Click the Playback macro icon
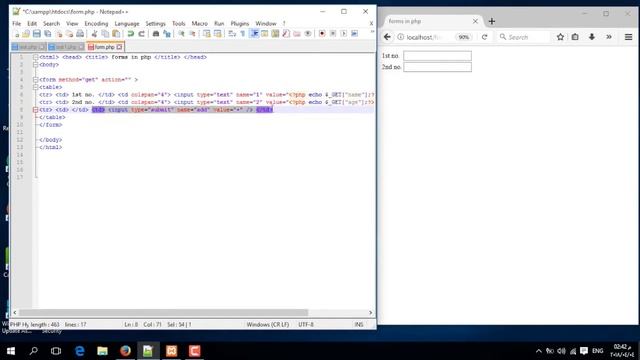 click(x=344, y=34)
